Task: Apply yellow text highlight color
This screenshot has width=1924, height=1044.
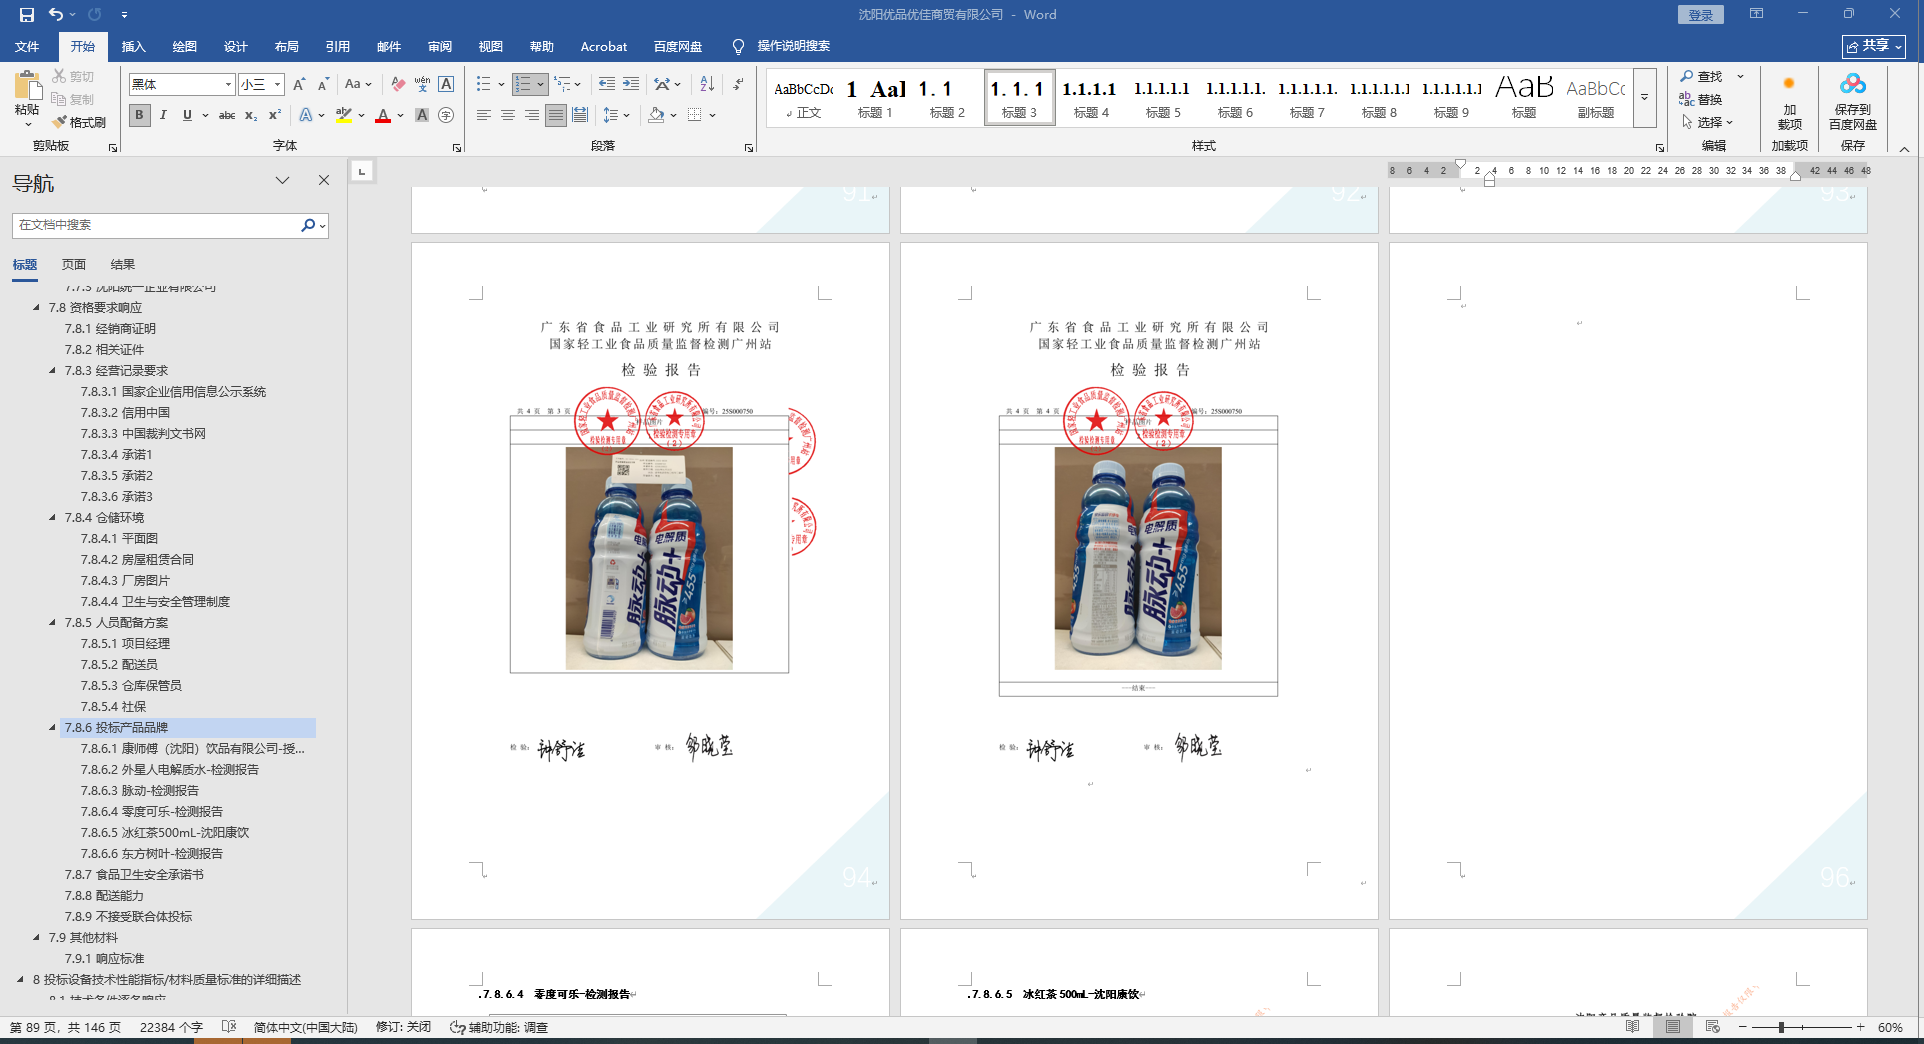Action: pos(343,116)
